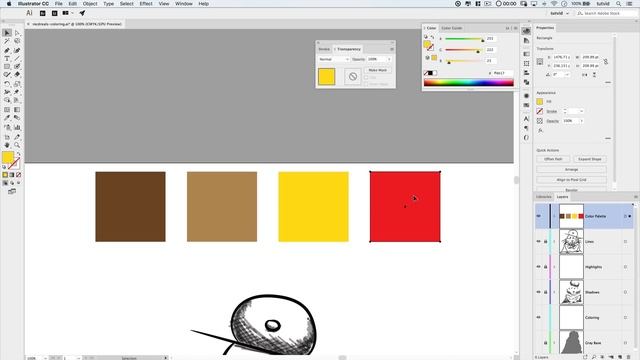Select the Rotate tool
This screenshot has width=640, height=360.
(x=7, y=84)
